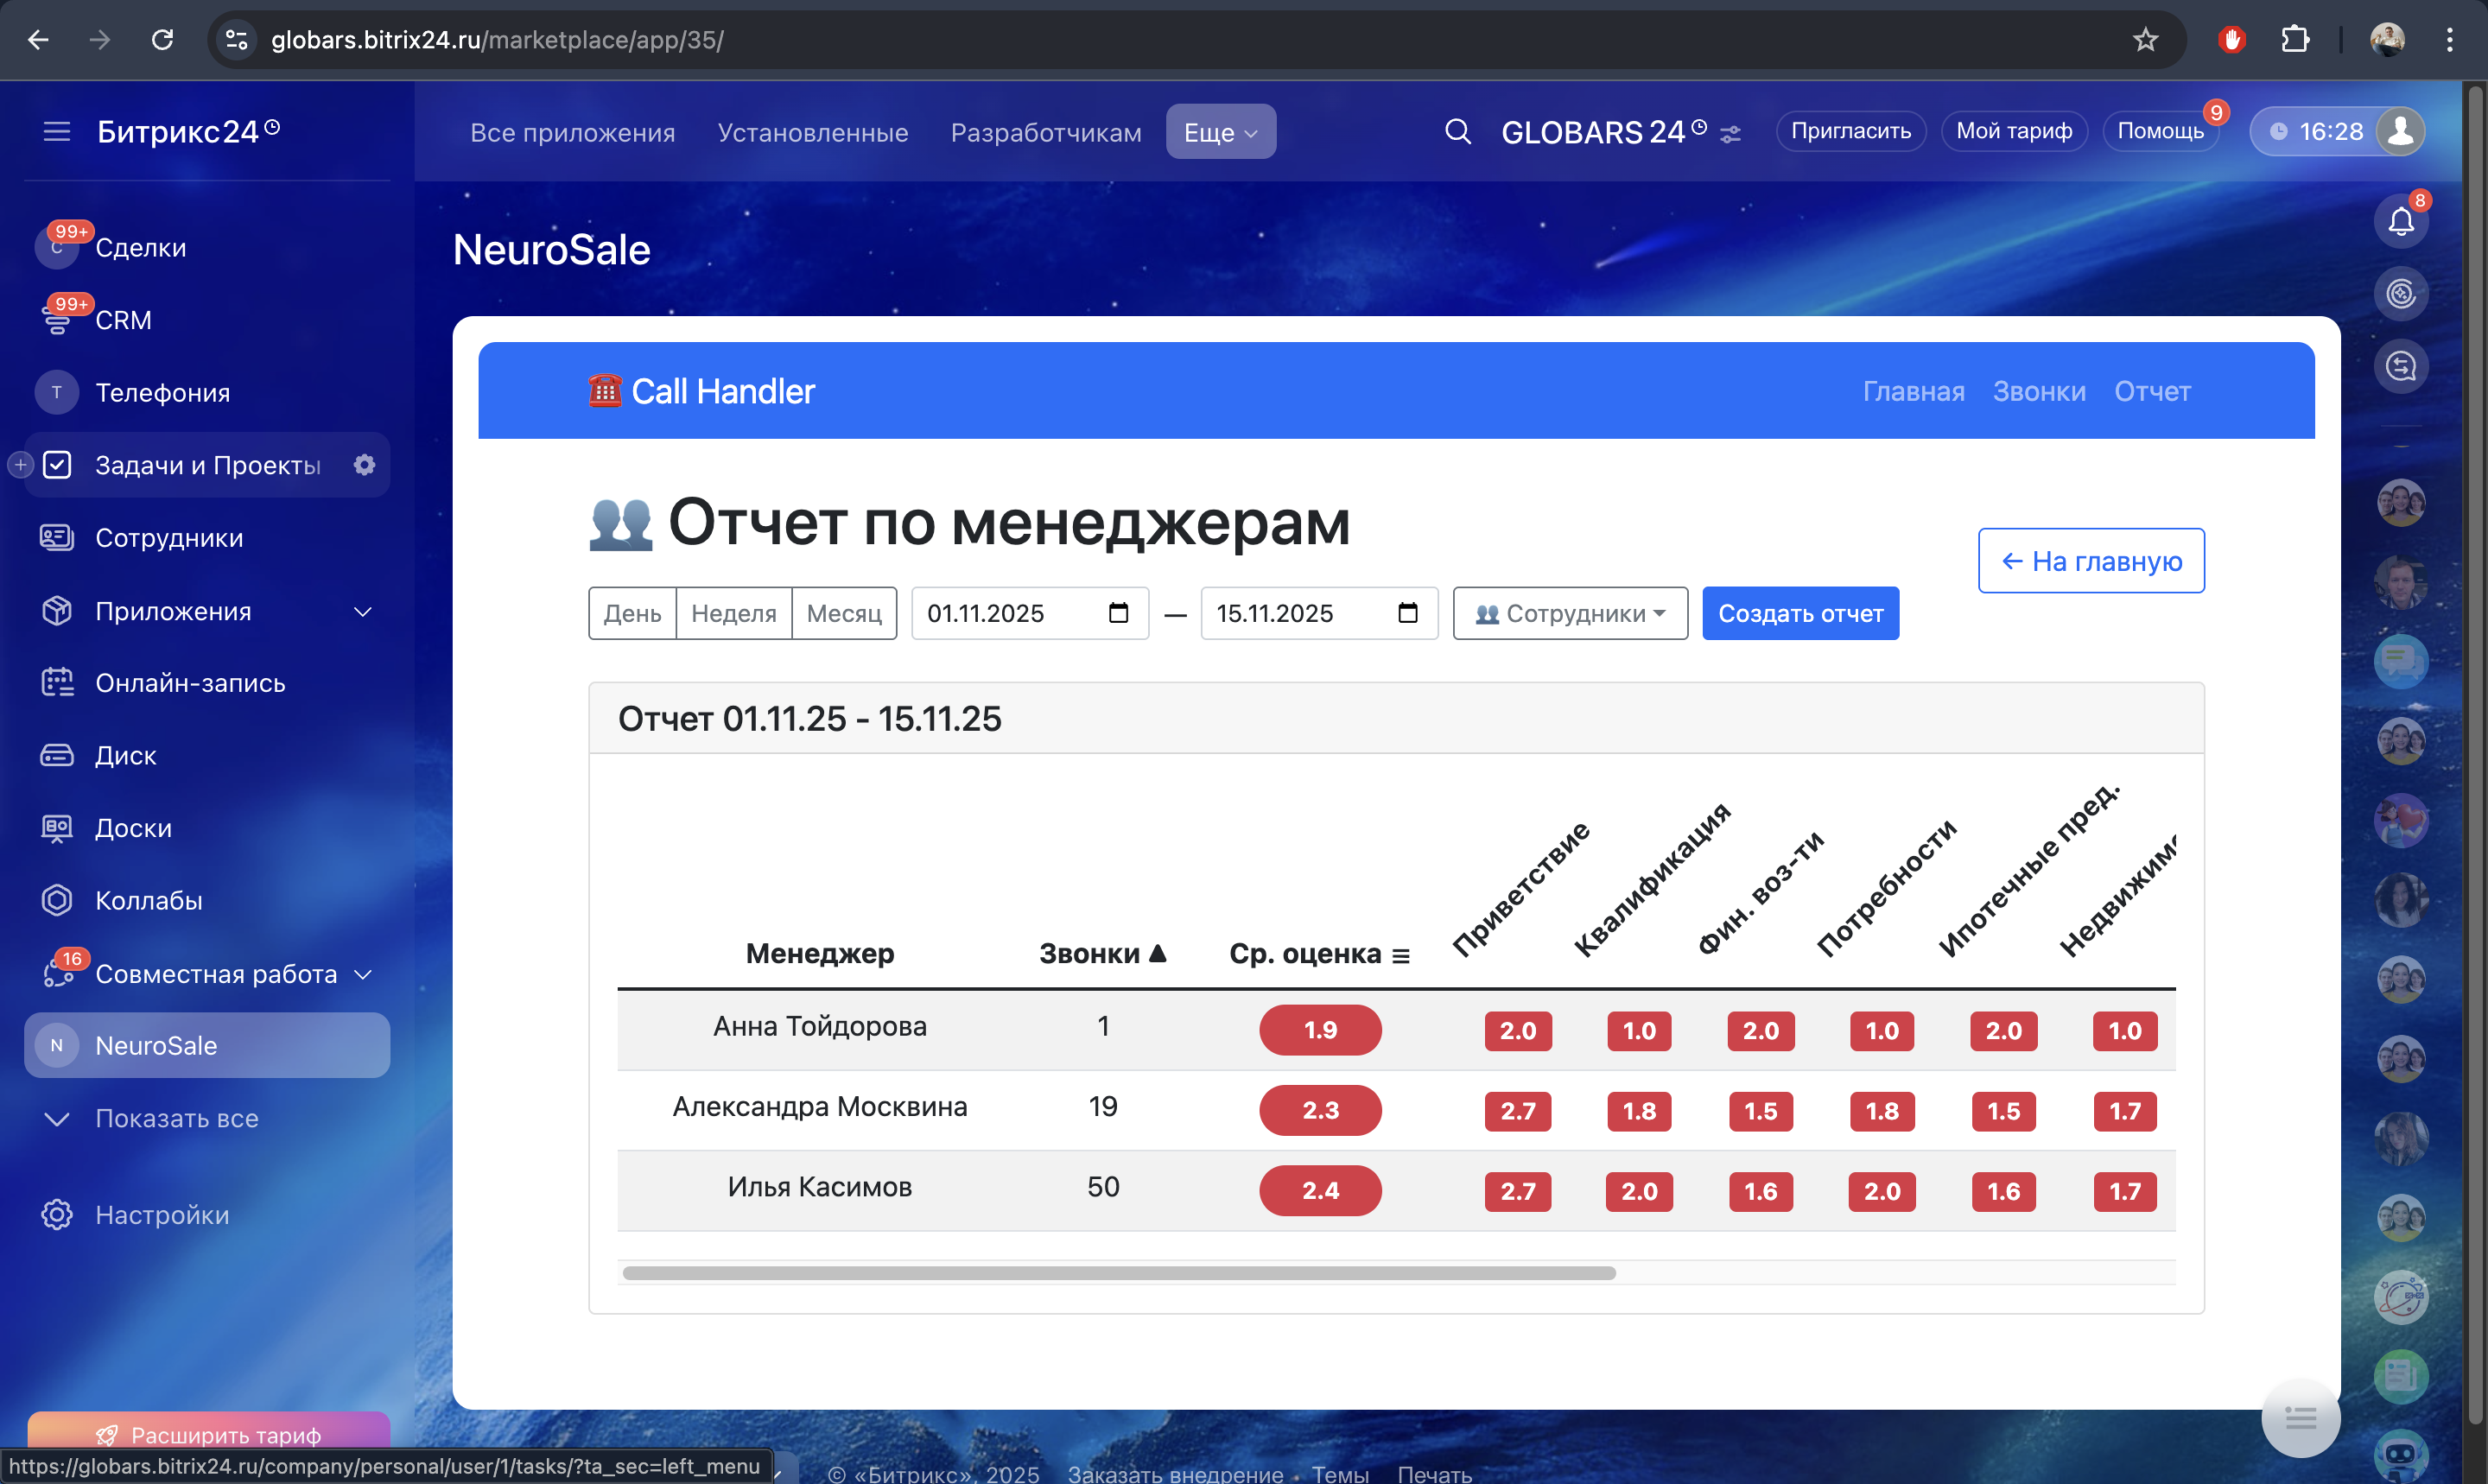
Task: Bookmark page with the star icon
Action: click(2145, 40)
